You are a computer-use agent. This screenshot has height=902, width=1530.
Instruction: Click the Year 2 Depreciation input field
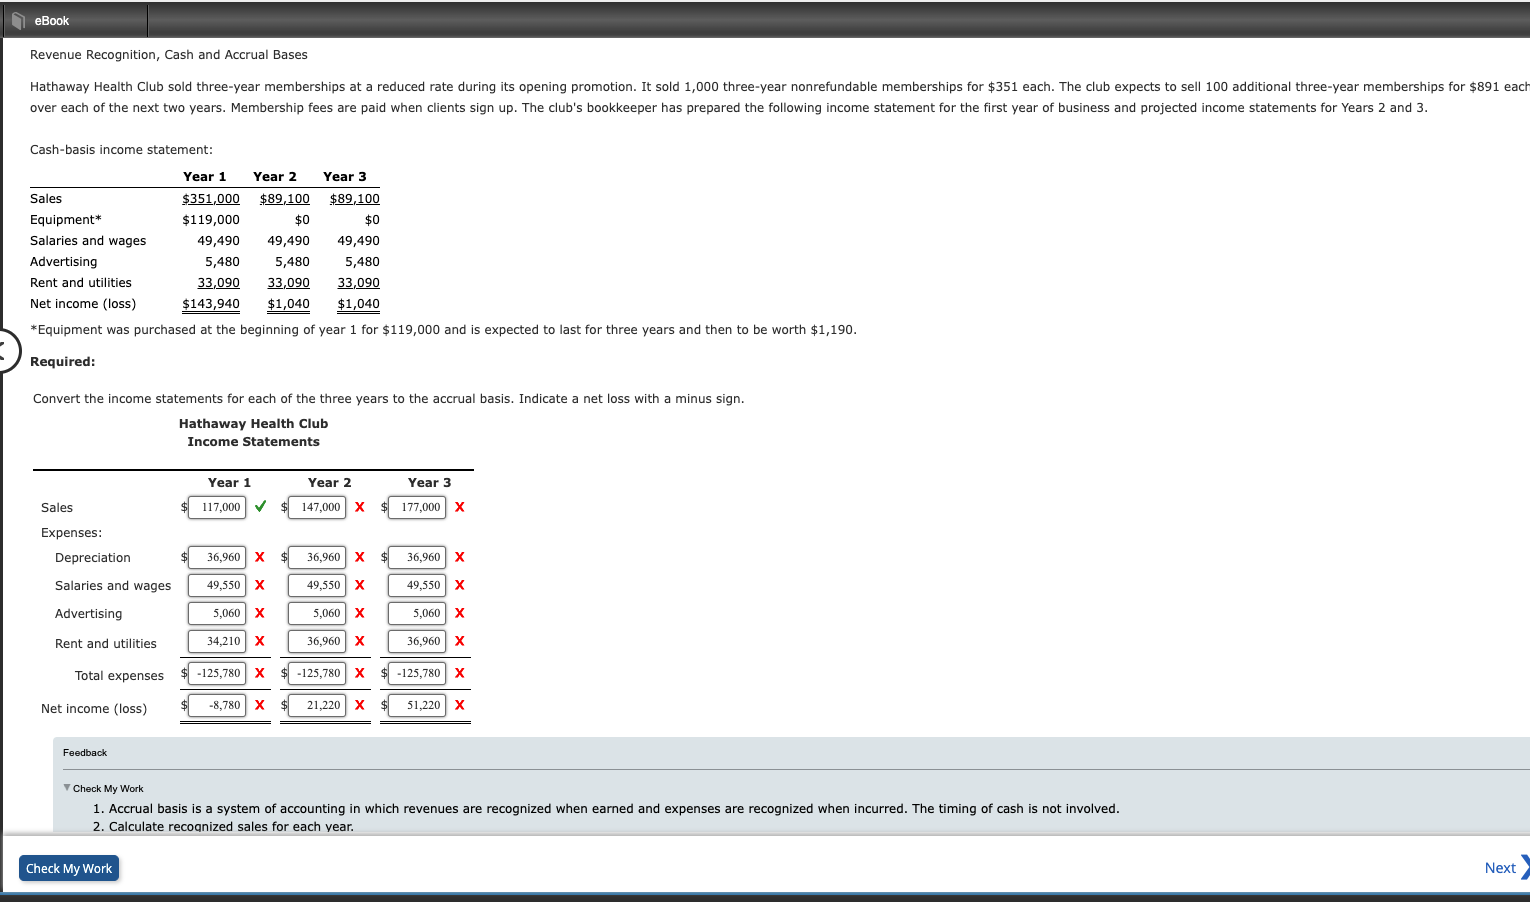317,557
